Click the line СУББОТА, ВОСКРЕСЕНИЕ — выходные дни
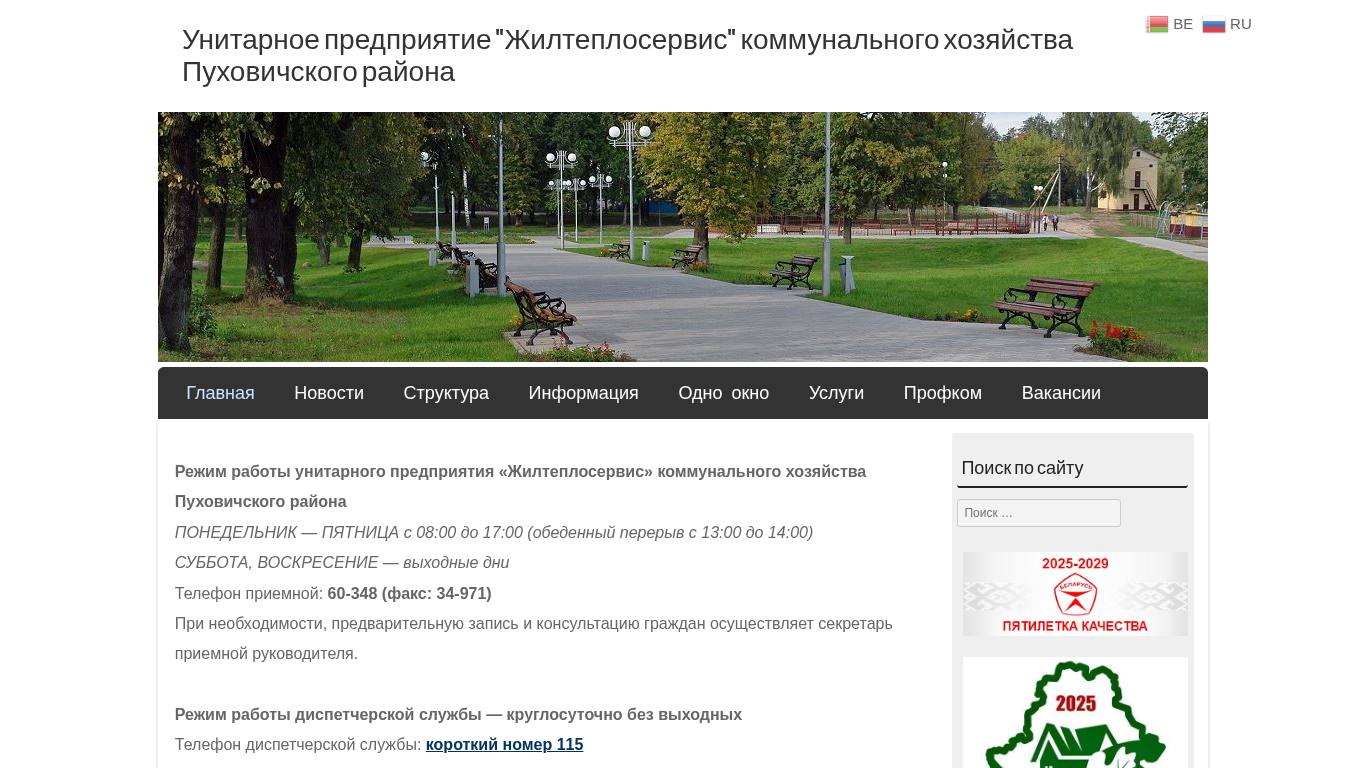This screenshot has height=768, width=1366. tap(342, 563)
